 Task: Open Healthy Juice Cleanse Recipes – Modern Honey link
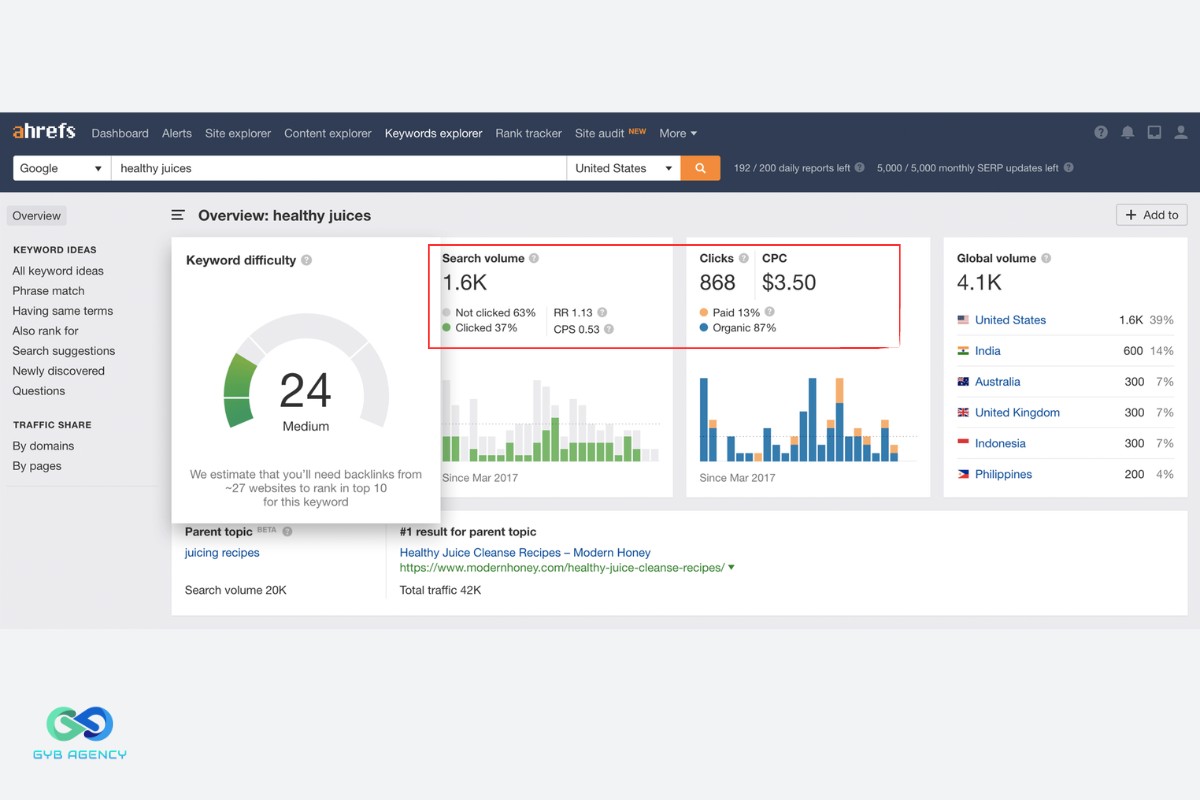coord(525,552)
